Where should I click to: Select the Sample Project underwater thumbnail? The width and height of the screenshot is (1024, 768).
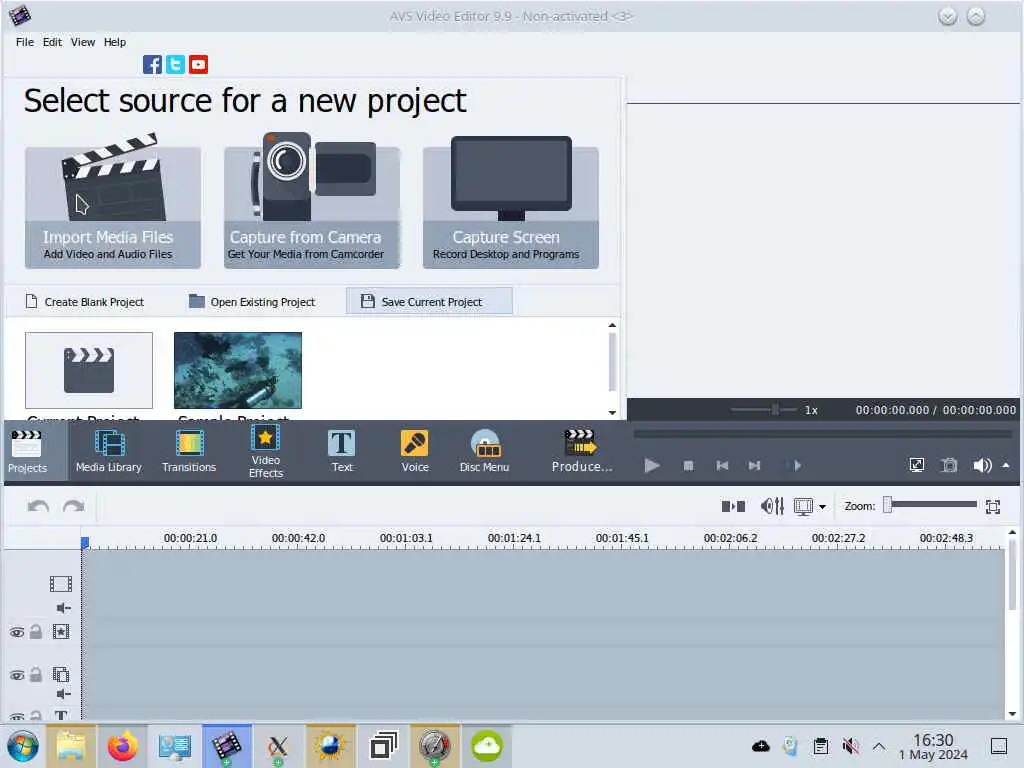click(x=238, y=370)
